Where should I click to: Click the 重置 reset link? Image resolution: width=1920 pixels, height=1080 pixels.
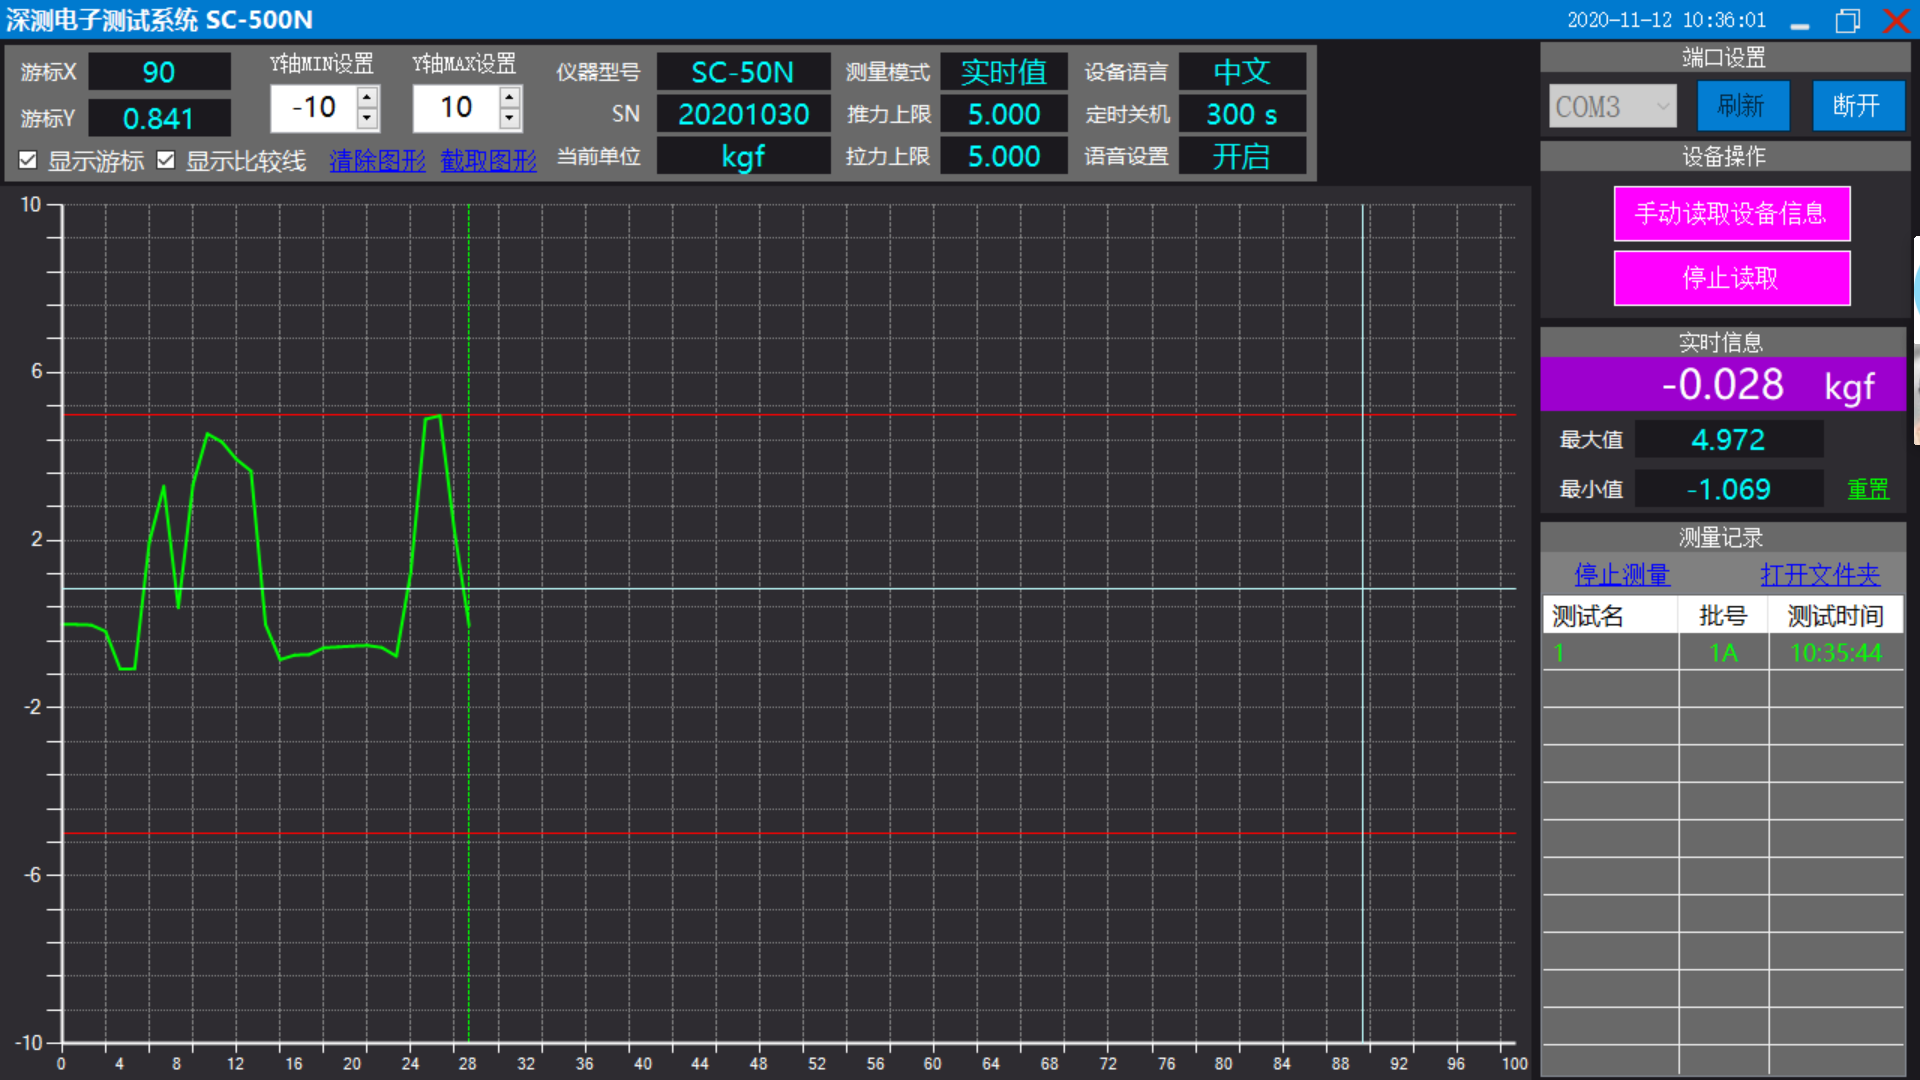(x=1867, y=489)
